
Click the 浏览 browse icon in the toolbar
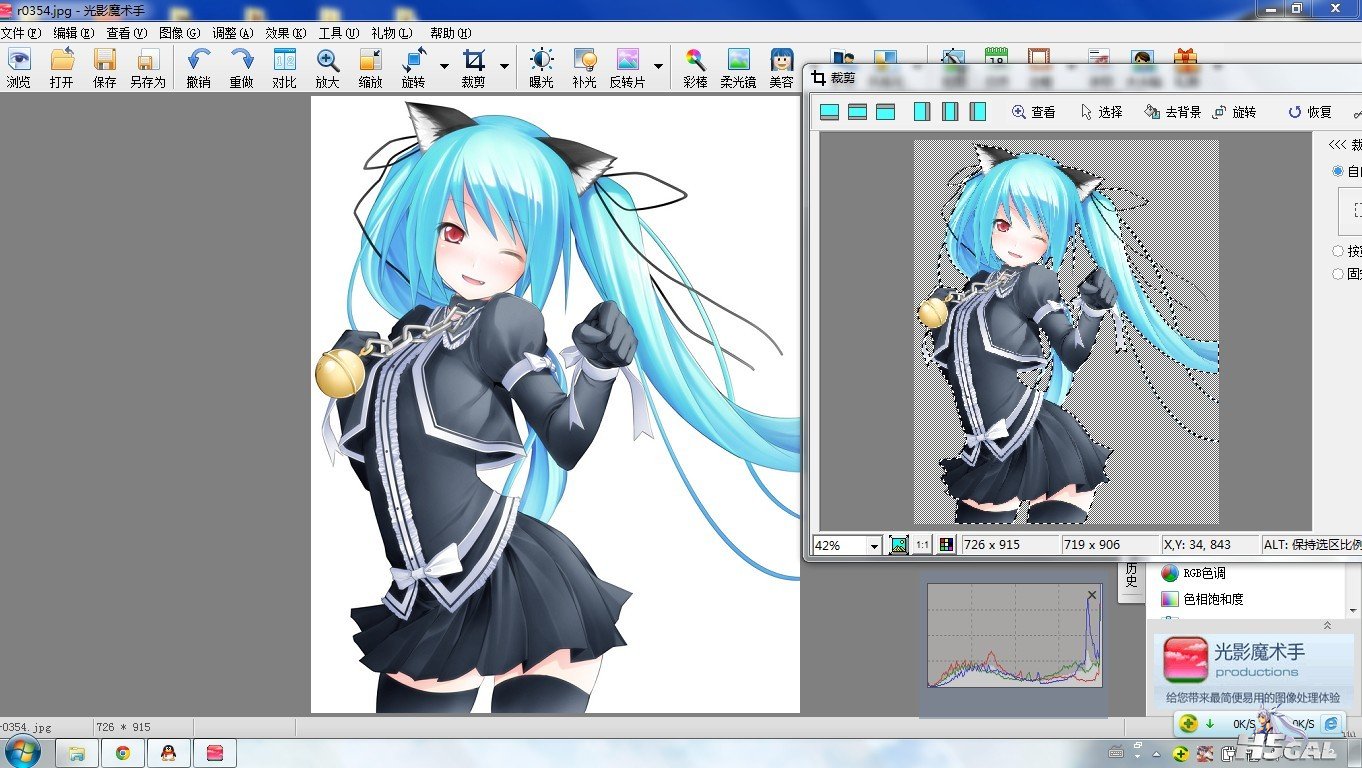(x=19, y=69)
